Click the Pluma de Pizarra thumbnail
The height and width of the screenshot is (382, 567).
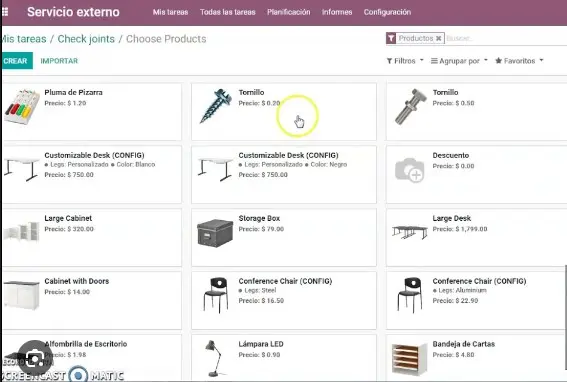22,107
